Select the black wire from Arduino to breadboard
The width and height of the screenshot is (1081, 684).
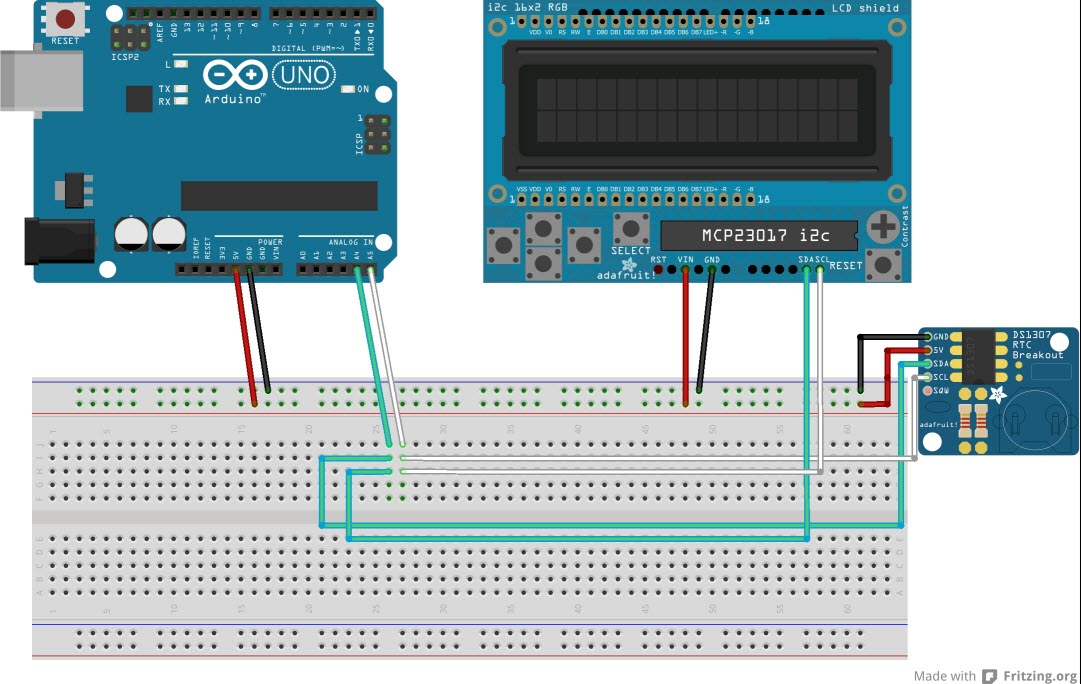click(x=259, y=331)
